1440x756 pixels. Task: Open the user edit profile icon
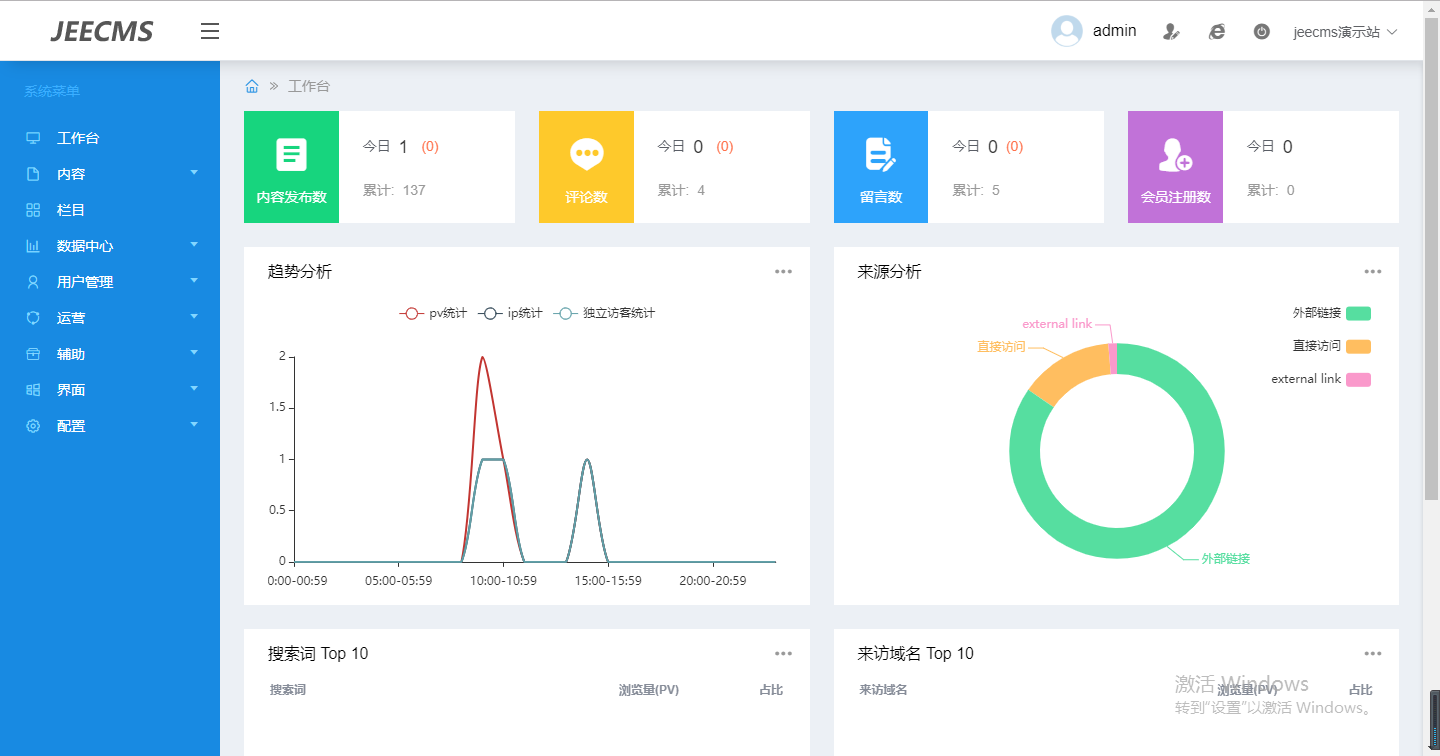[1171, 32]
